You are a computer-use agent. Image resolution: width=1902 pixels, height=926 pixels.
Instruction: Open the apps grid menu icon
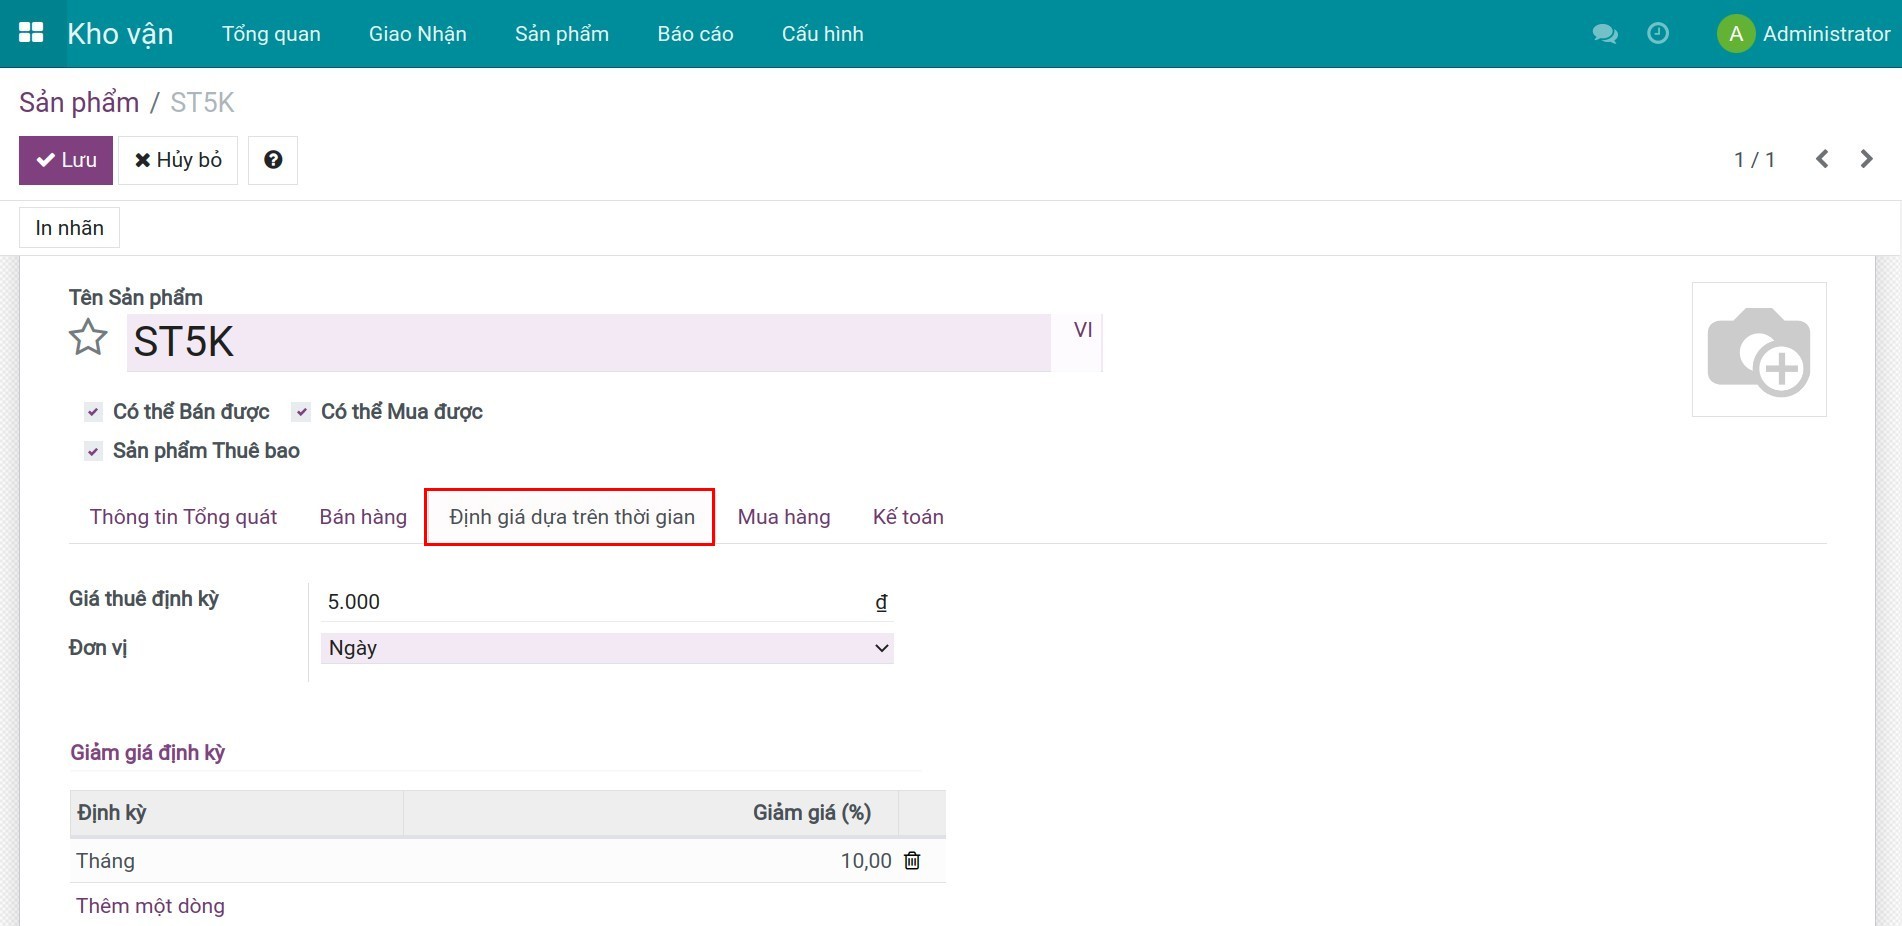pos(31,33)
